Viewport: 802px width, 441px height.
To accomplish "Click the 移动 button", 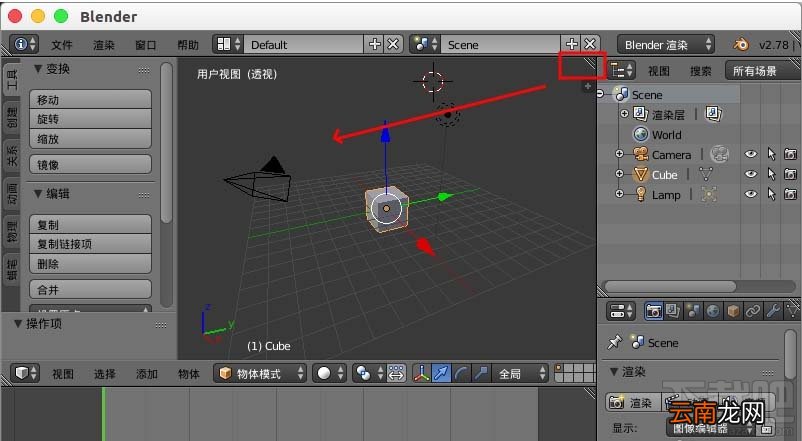I will pyautogui.click(x=91, y=99).
